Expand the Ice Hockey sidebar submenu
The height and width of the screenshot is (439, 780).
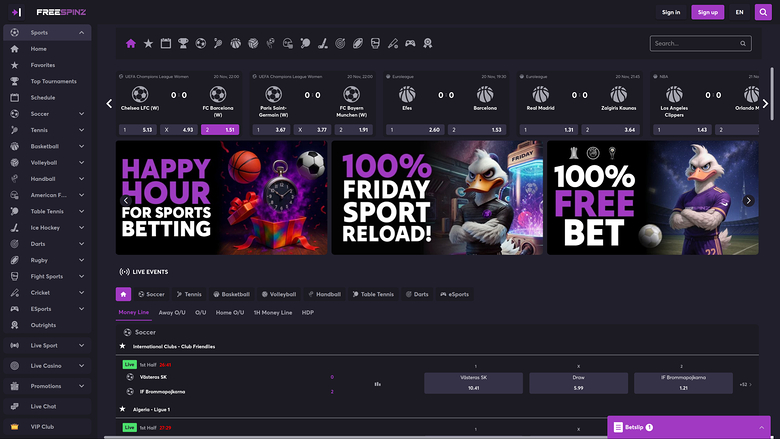(82, 228)
